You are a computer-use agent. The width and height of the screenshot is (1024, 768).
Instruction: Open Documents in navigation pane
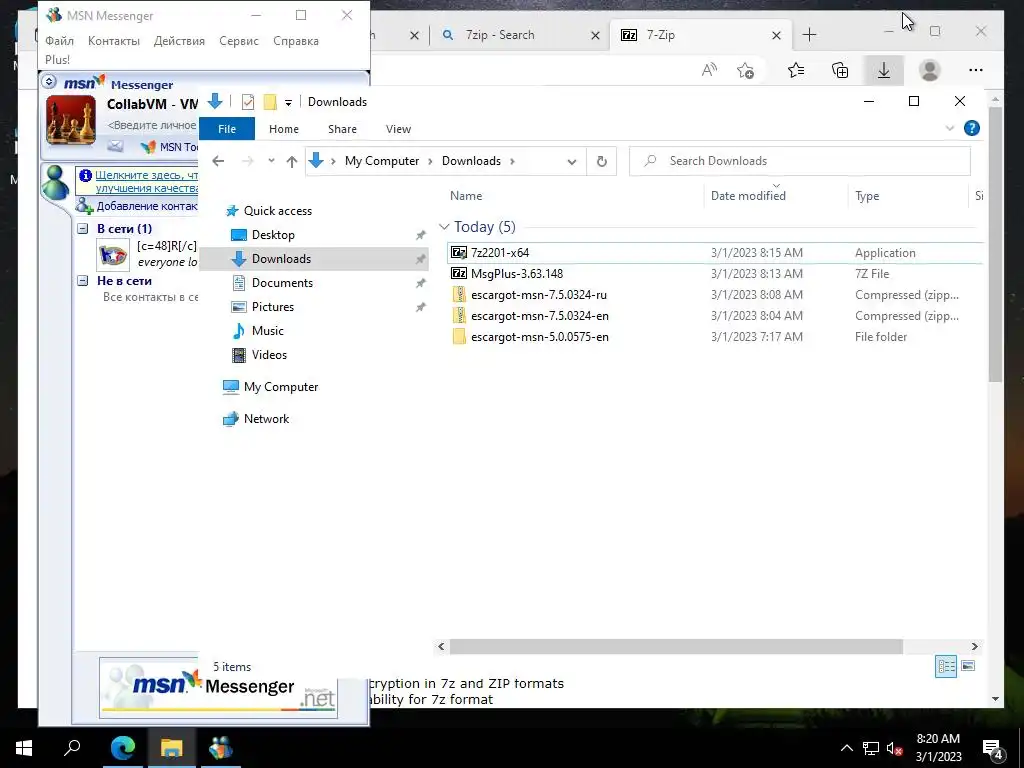(x=282, y=283)
